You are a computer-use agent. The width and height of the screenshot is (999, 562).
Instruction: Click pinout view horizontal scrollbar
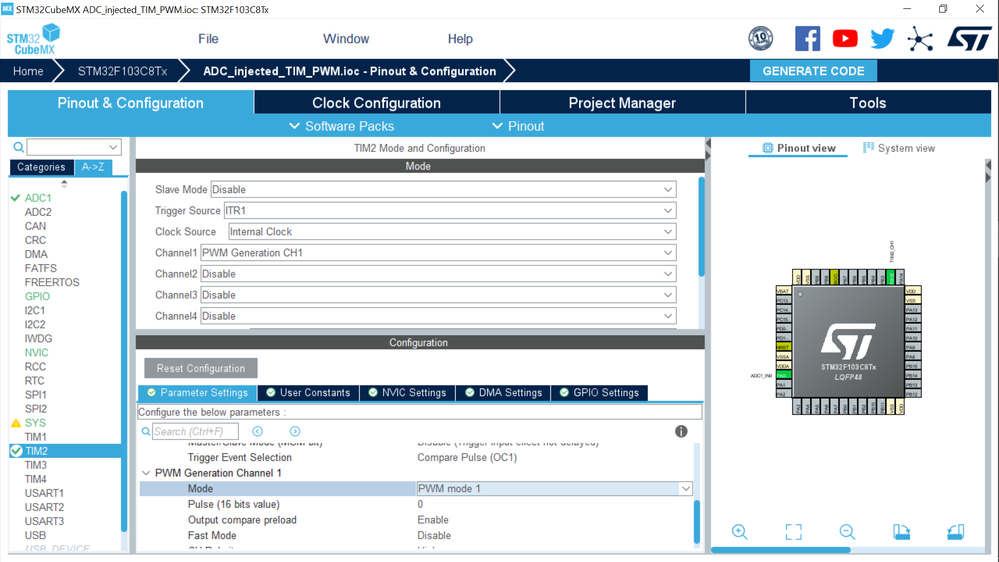pos(780,549)
